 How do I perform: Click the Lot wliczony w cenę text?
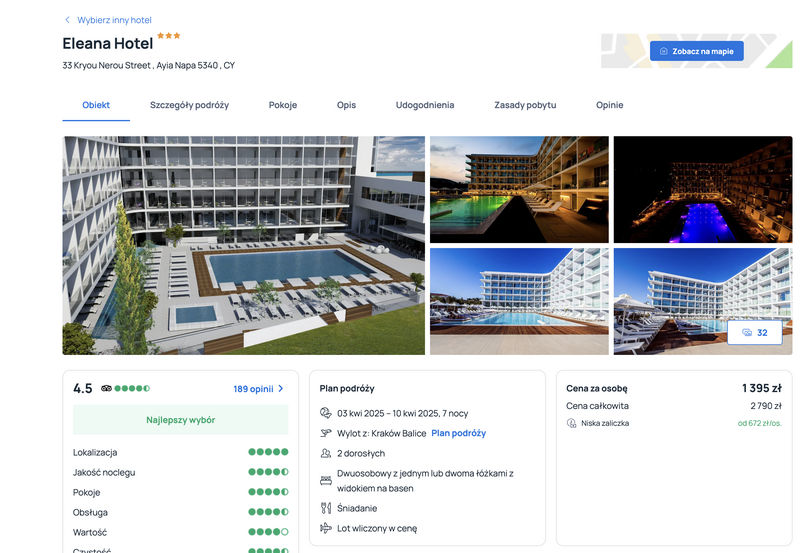377,529
